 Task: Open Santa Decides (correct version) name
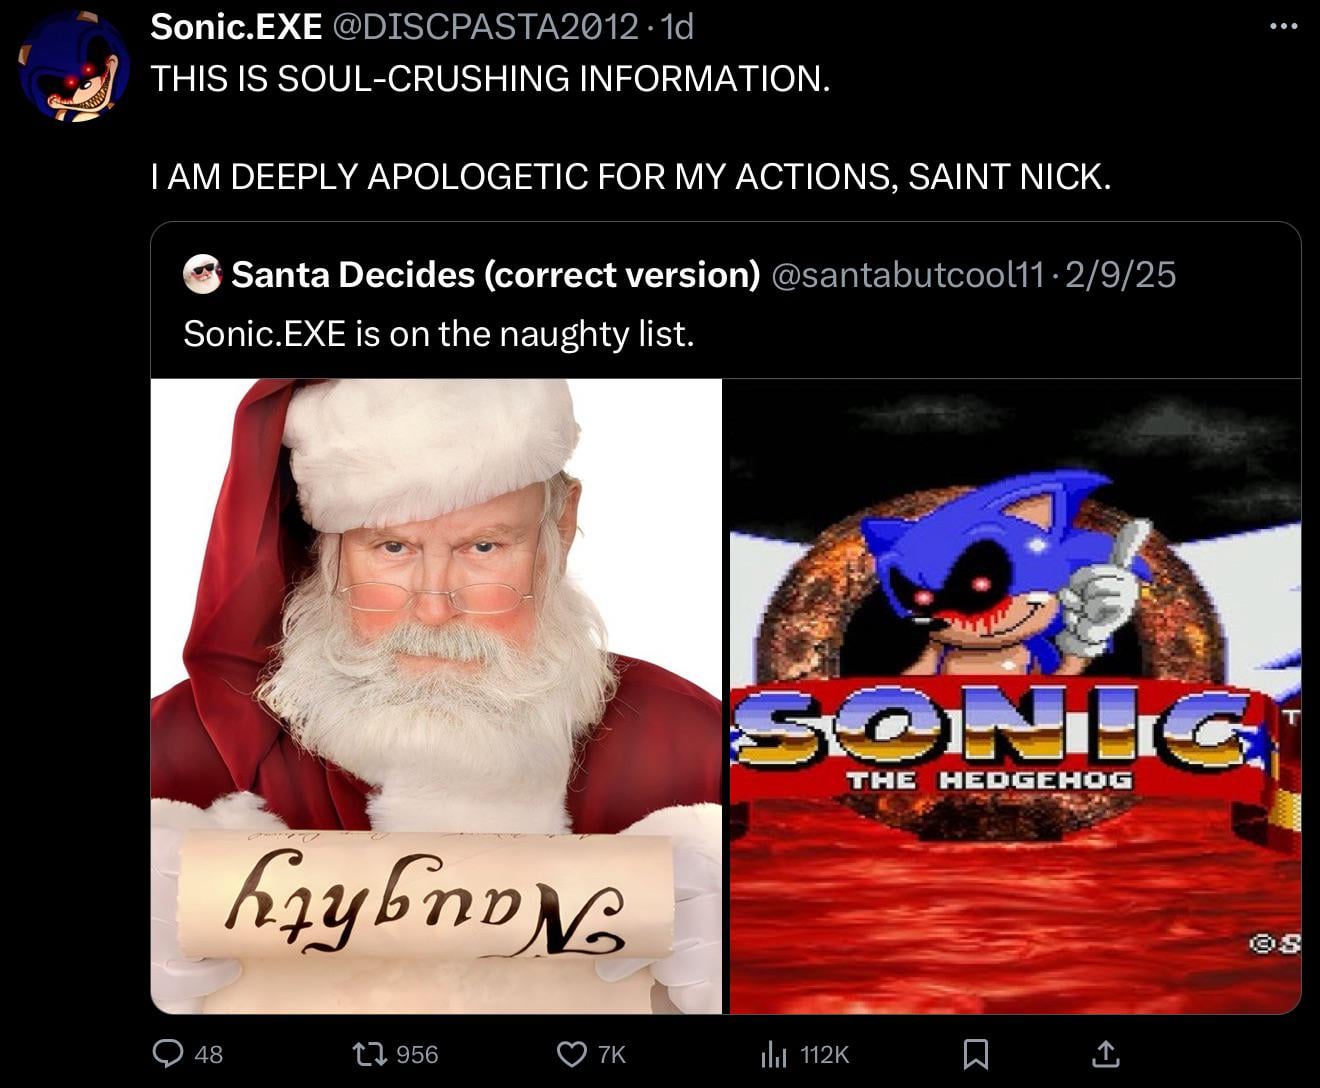point(496,274)
